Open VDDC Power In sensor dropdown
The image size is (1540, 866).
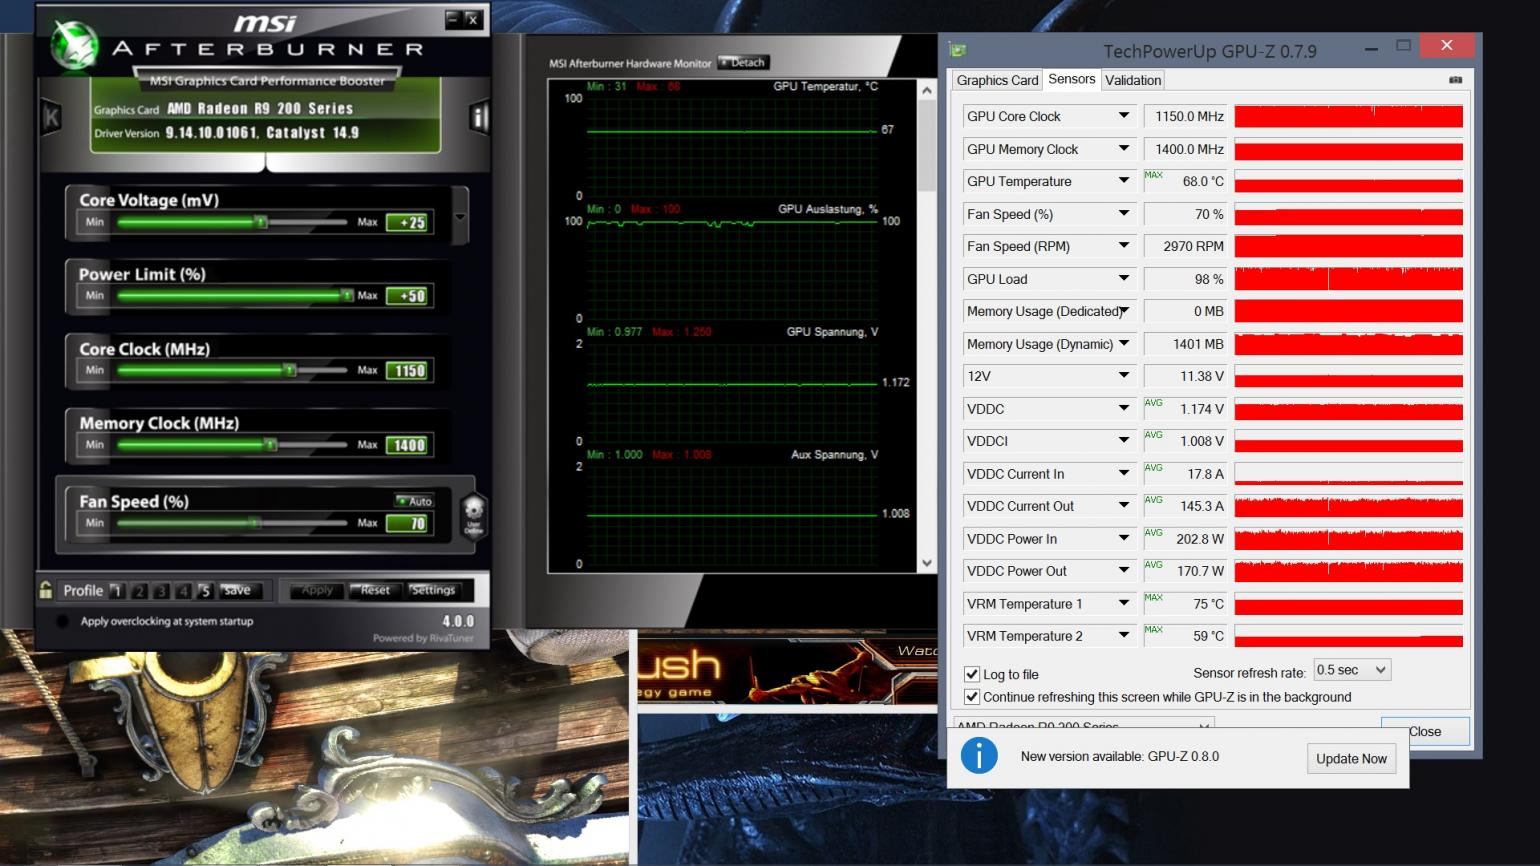(x=1124, y=539)
